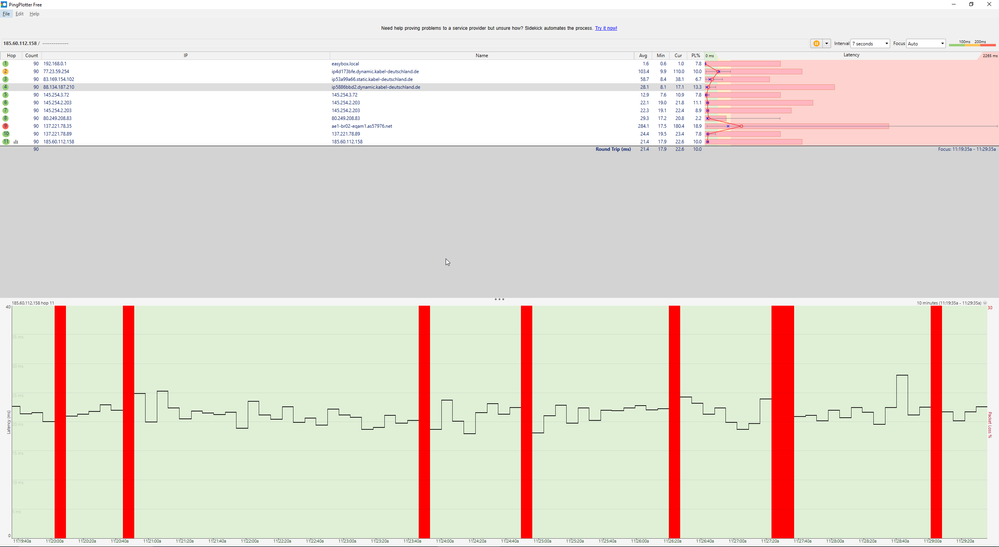Screen dimensions: 999x547
Task: Select IP 80.249.208.83 in the IP column
Action: tap(57, 118)
